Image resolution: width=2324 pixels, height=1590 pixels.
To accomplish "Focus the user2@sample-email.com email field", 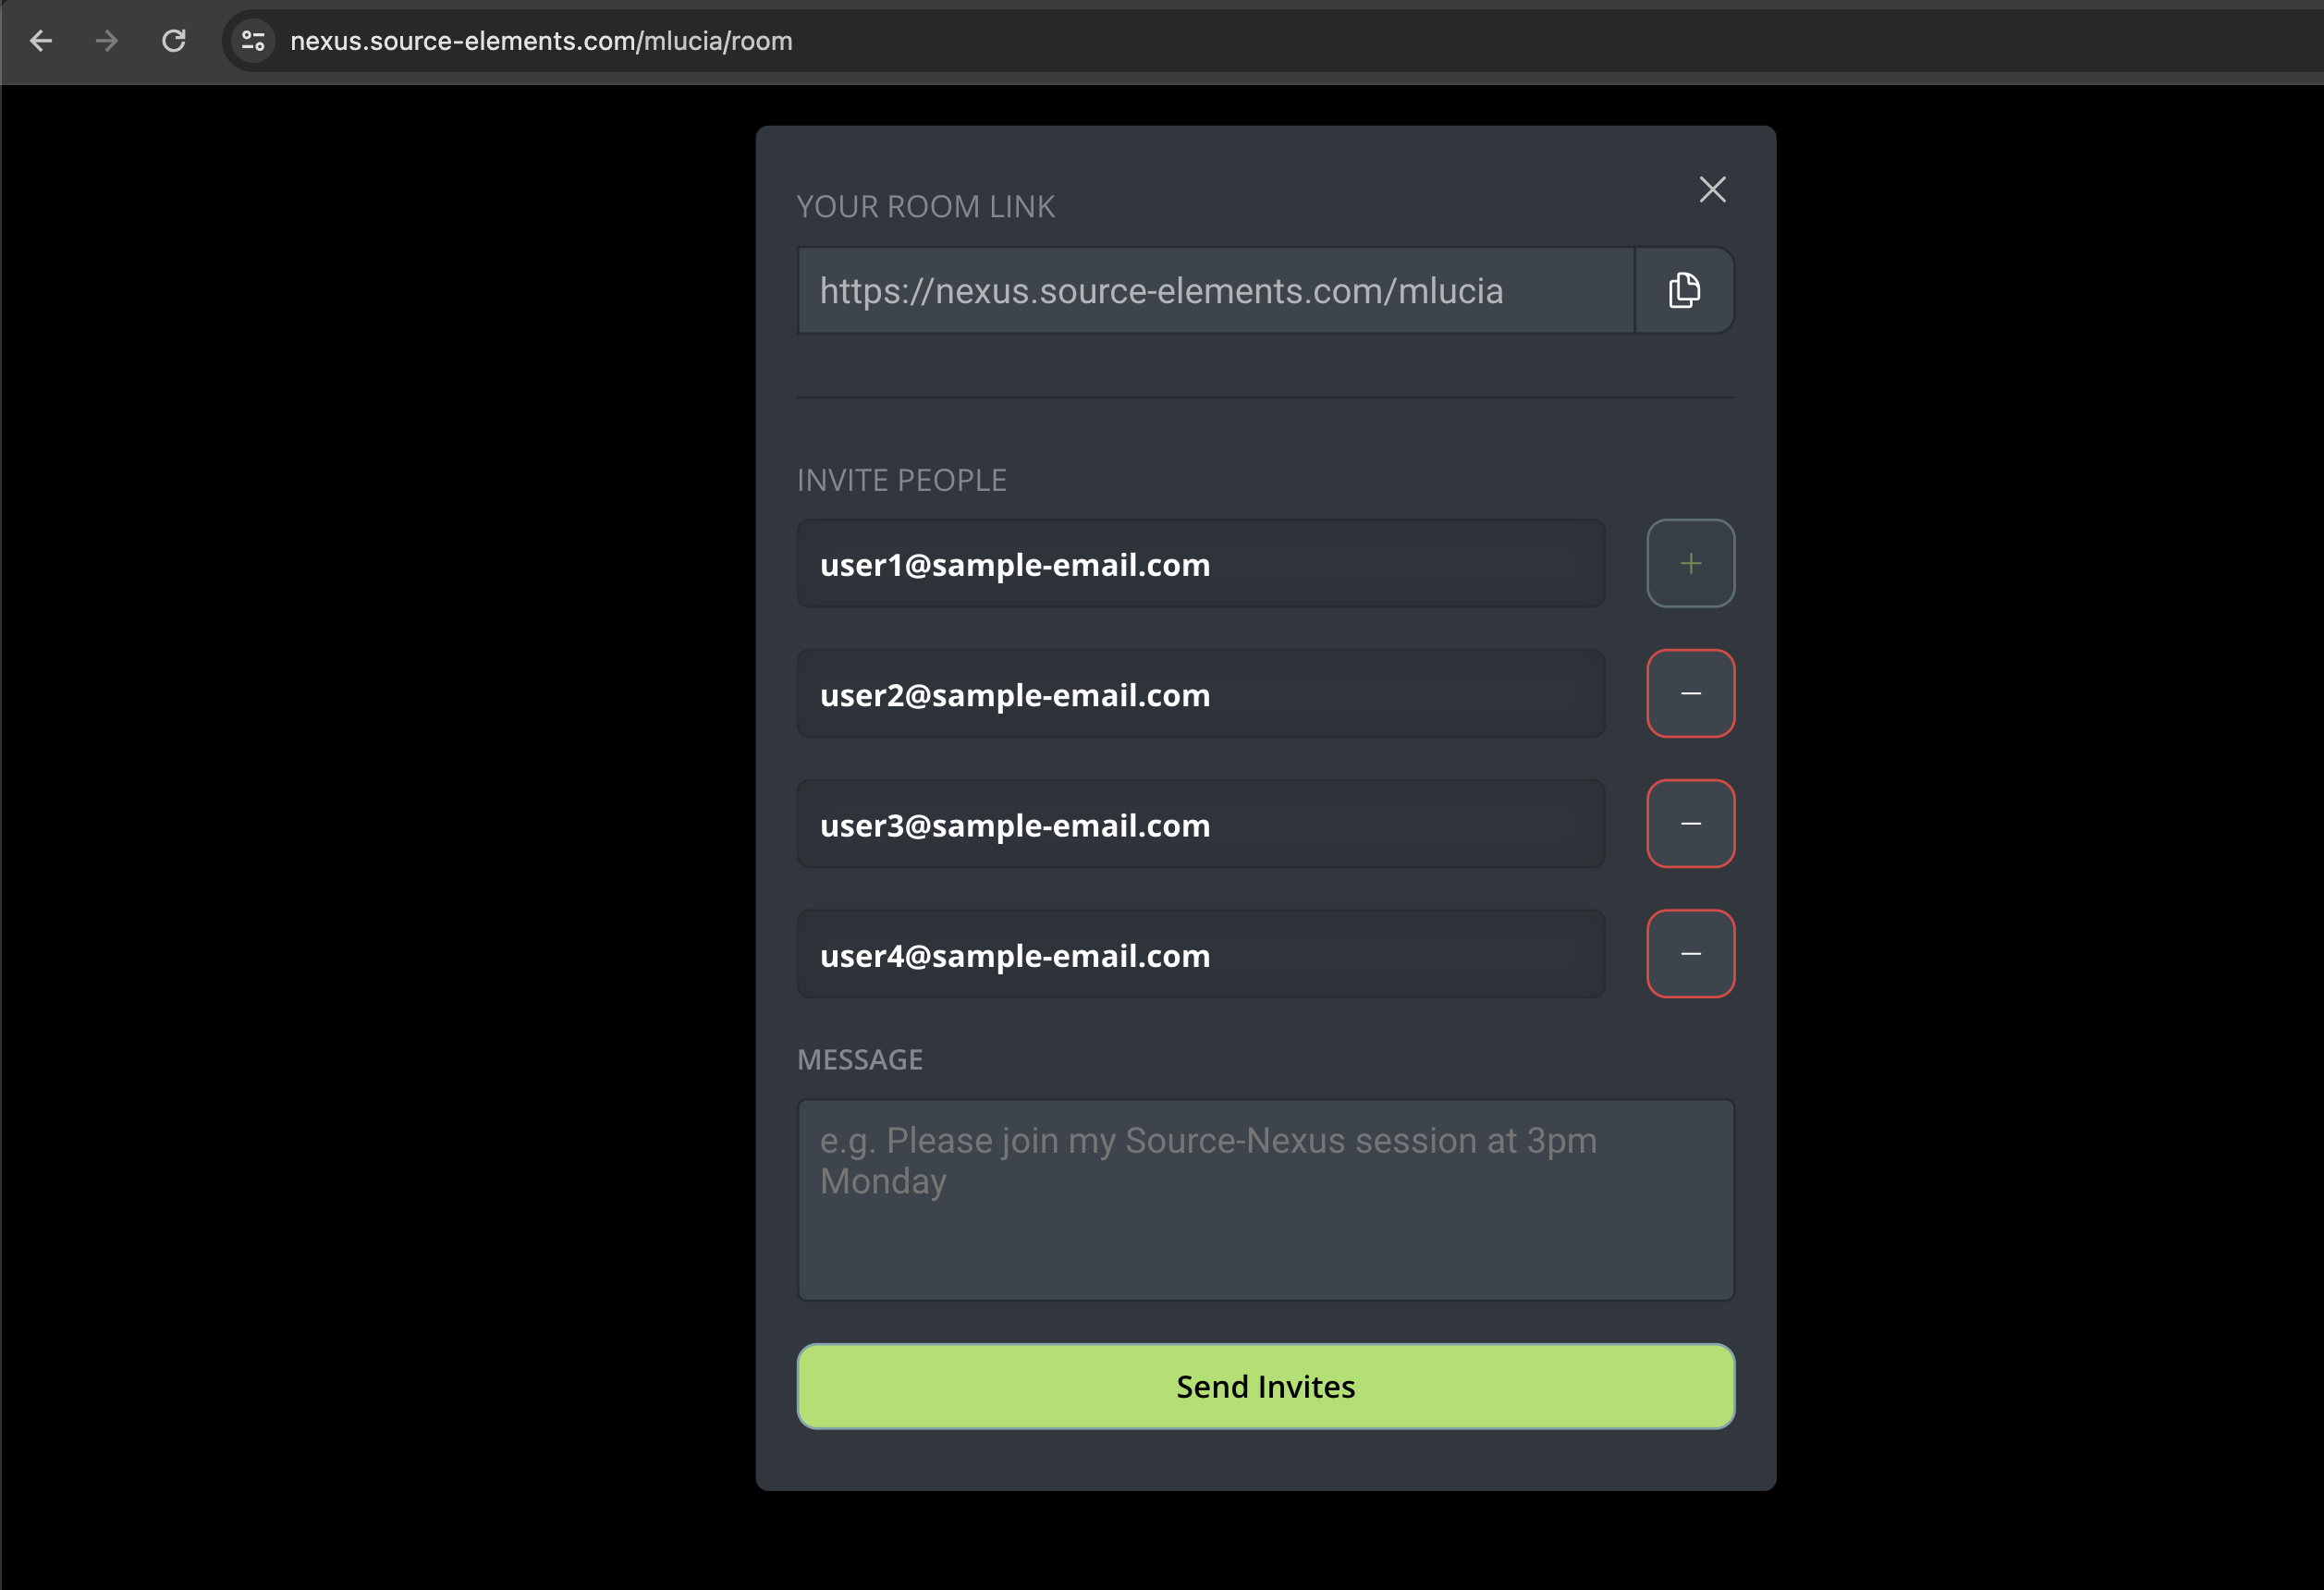I will click(1200, 694).
